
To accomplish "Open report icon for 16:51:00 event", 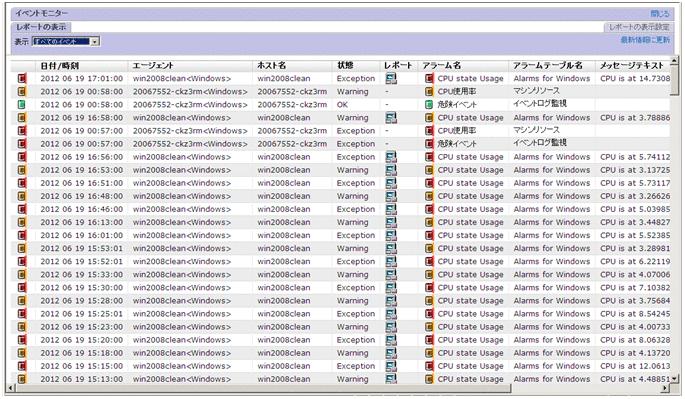I will point(391,183).
